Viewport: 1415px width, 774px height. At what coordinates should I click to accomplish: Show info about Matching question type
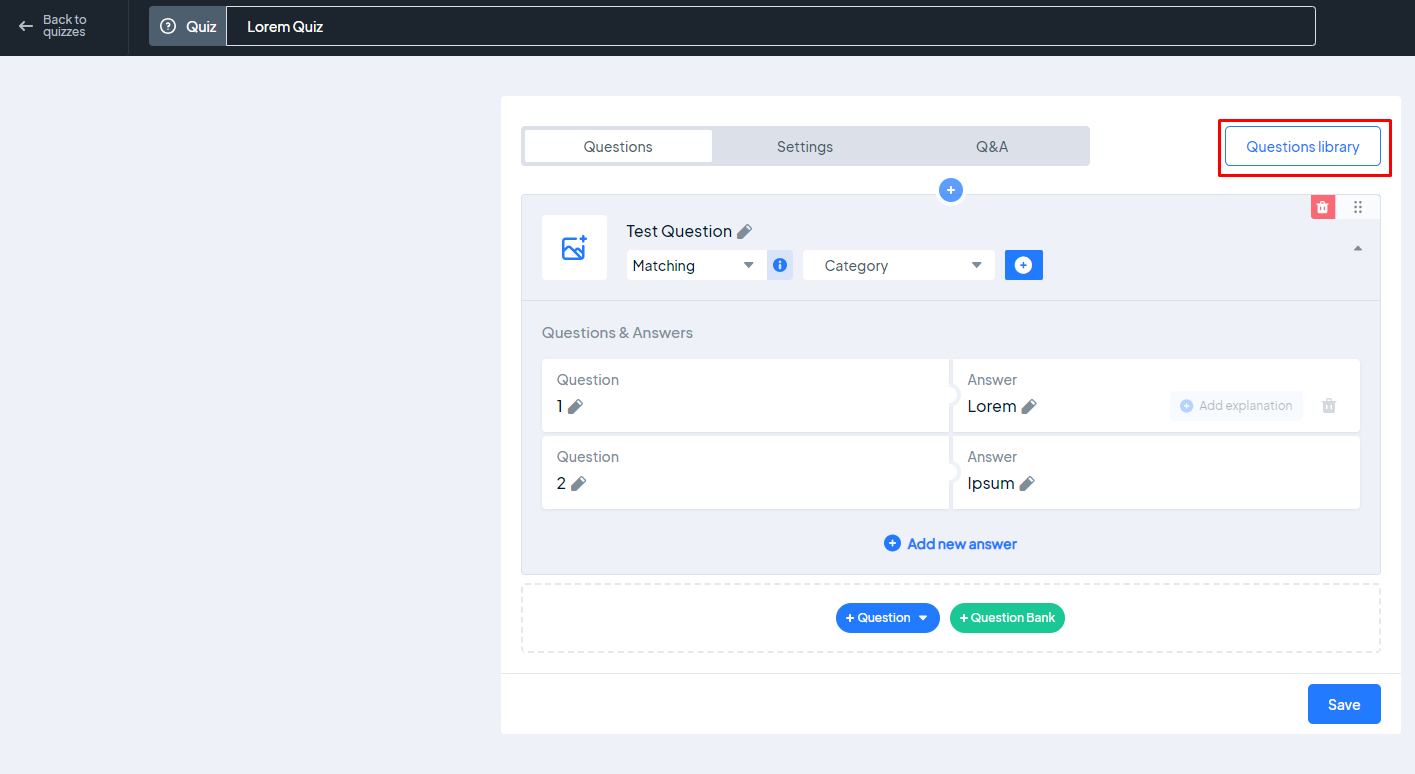(x=780, y=265)
